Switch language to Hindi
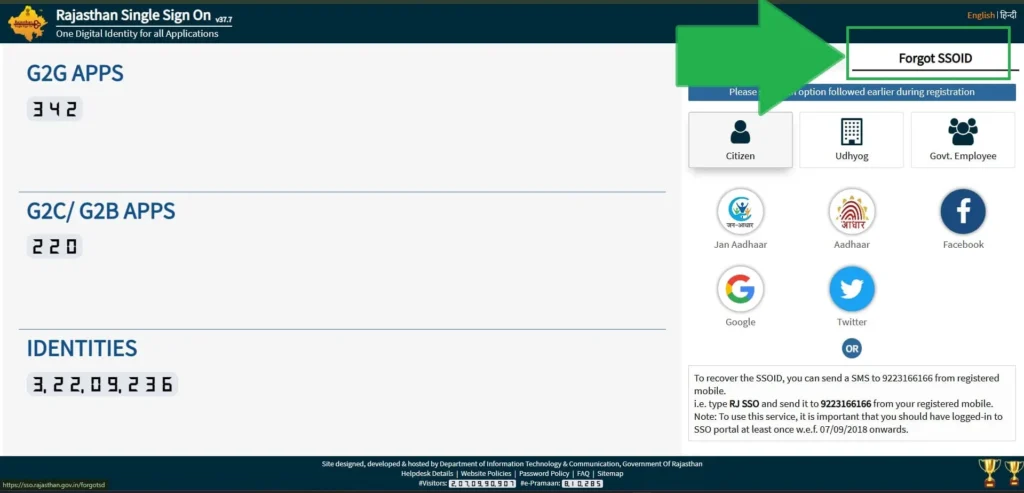 pos(1007,15)
